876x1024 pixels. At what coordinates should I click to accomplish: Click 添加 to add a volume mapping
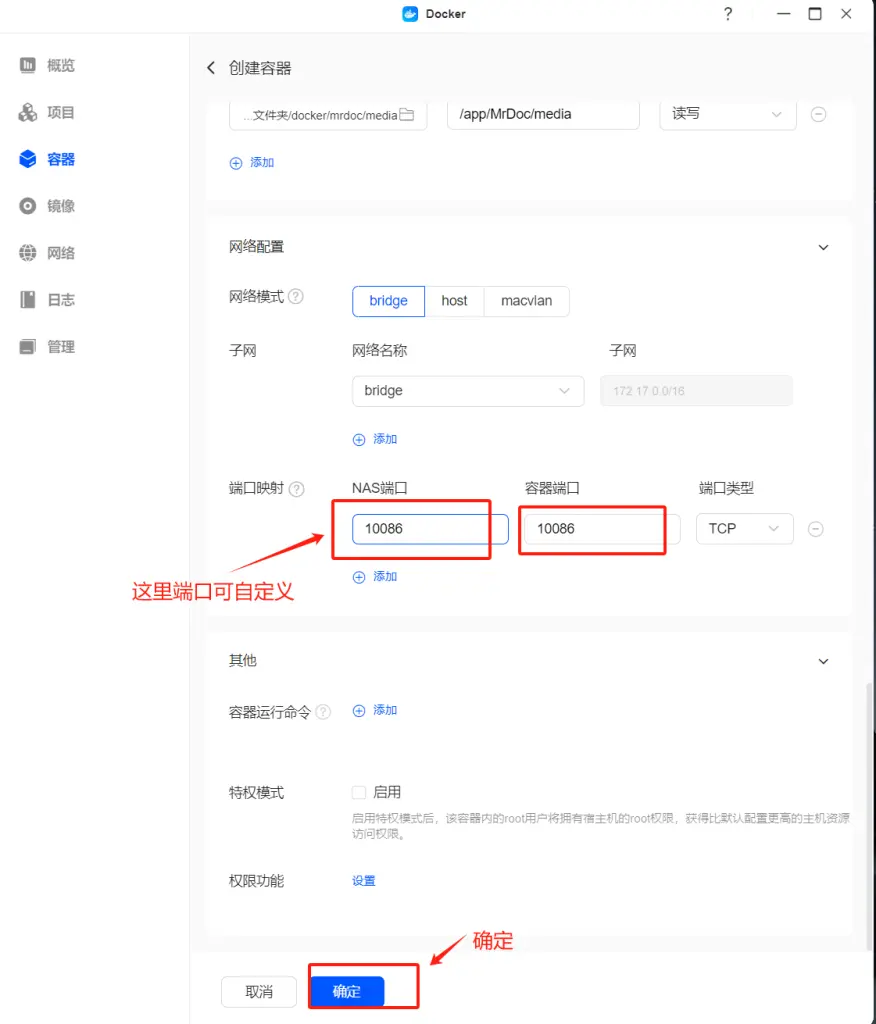click(252, 163)
